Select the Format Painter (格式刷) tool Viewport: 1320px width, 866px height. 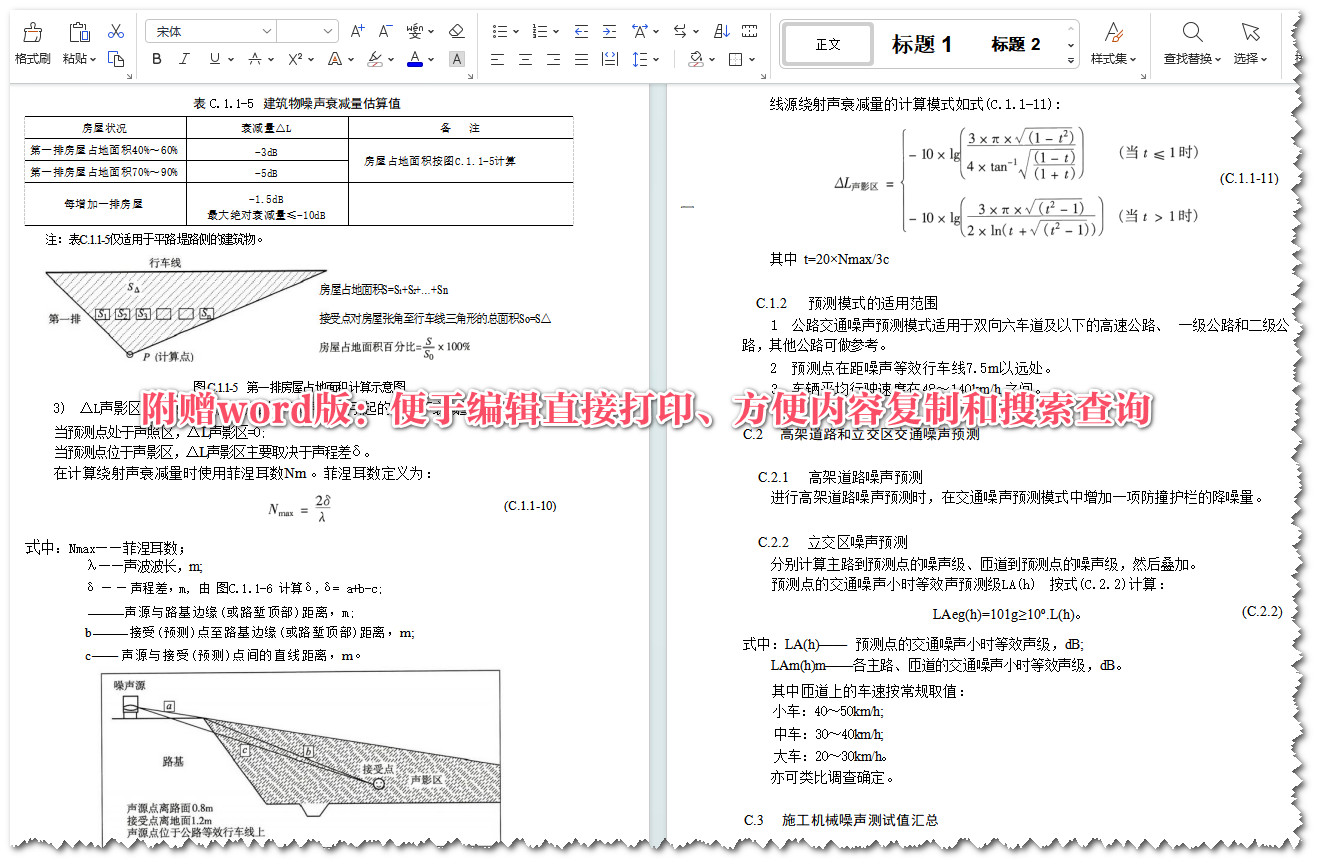(32, 38)
